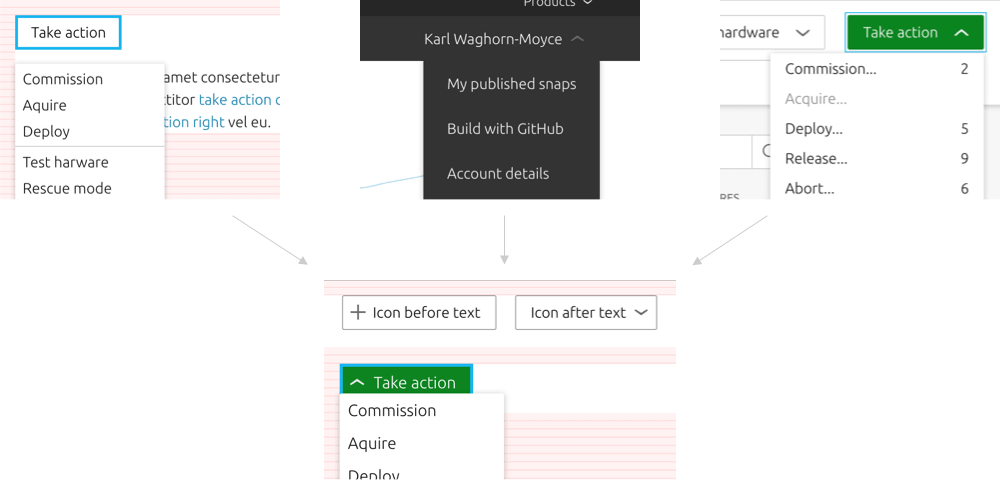Select the greyed Acquire... entry
Image resolution: width=1000 pixels, height=480 pixels.
point(877,99)
